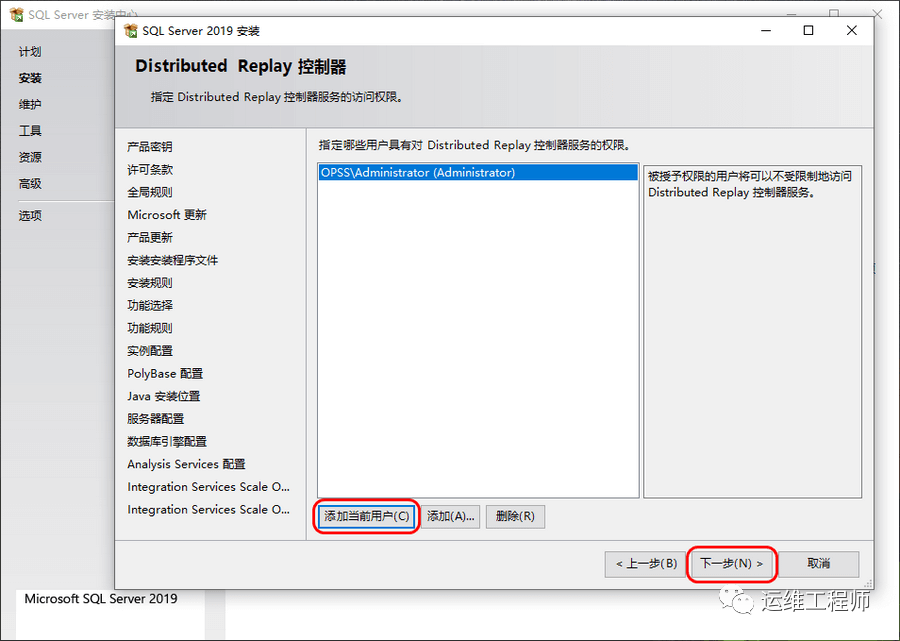The image size is (900, 641).
Task: Select 安装安装程序文件 step
Action: tap(173, 260)
